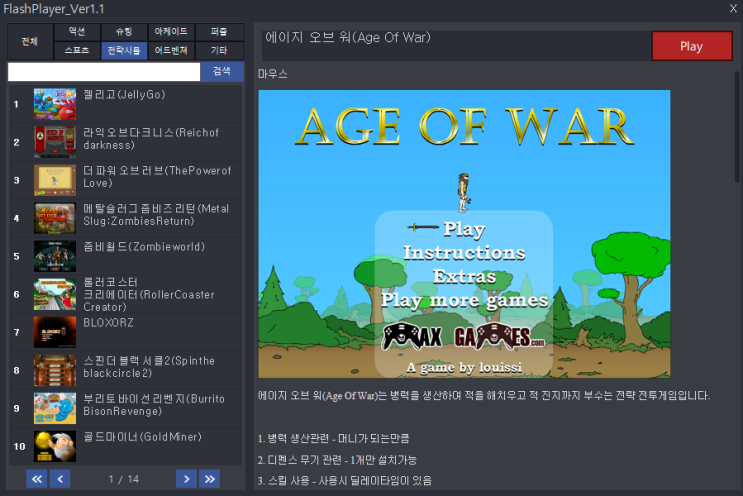Viewport: 743px width, 496px height.
Task: Click the description line '2. 디펜스 무기 관련'
Action: pyautogui.click(x=337, y=460)
